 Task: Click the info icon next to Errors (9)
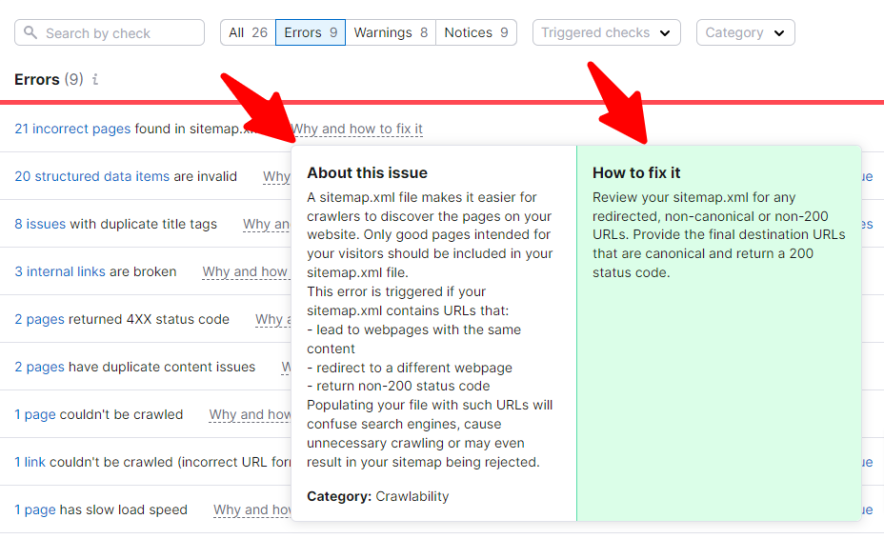click(x=95, y=79)
